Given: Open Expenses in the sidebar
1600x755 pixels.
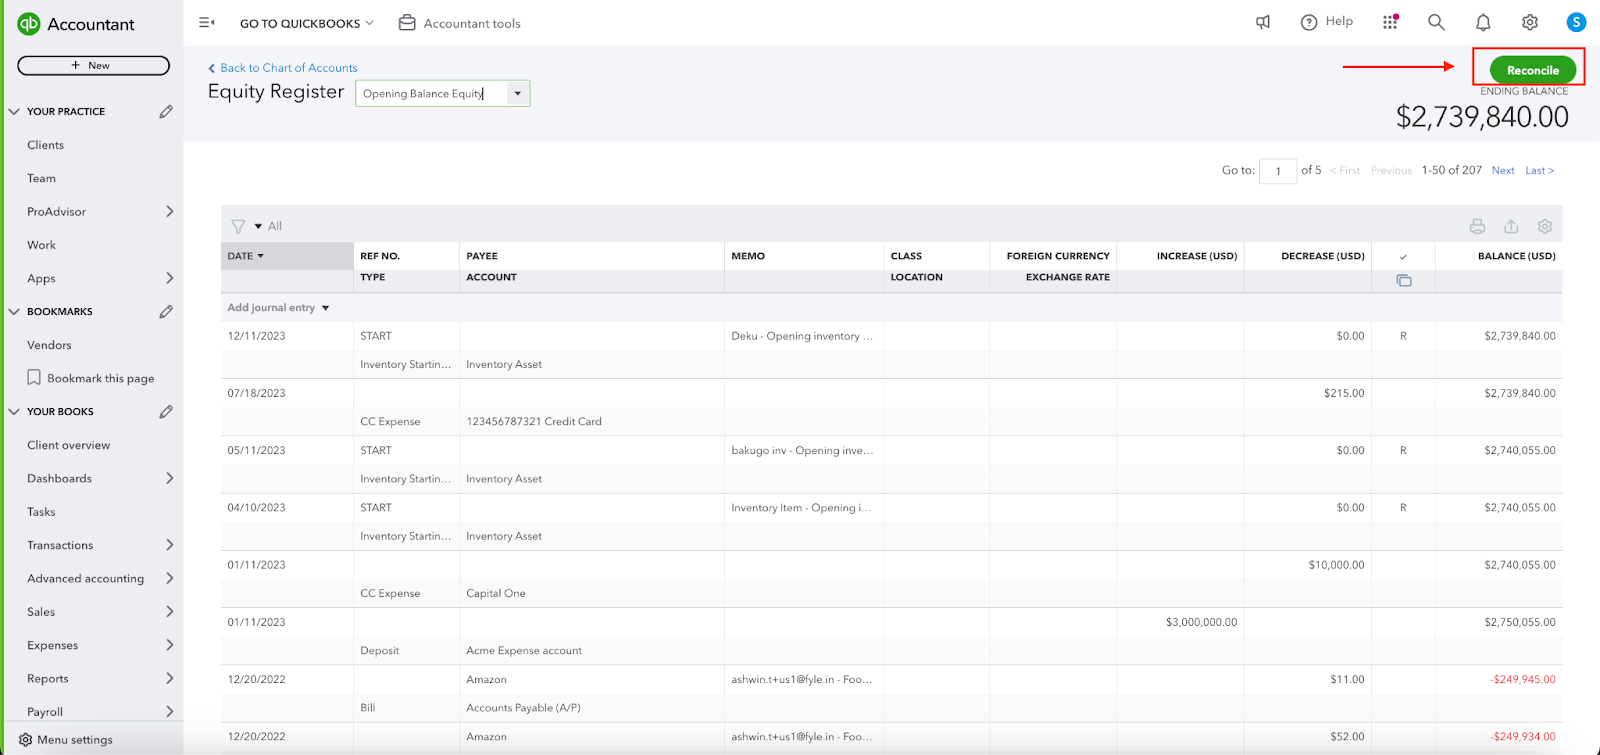Looking at the screenshot, I should [52, 646].
